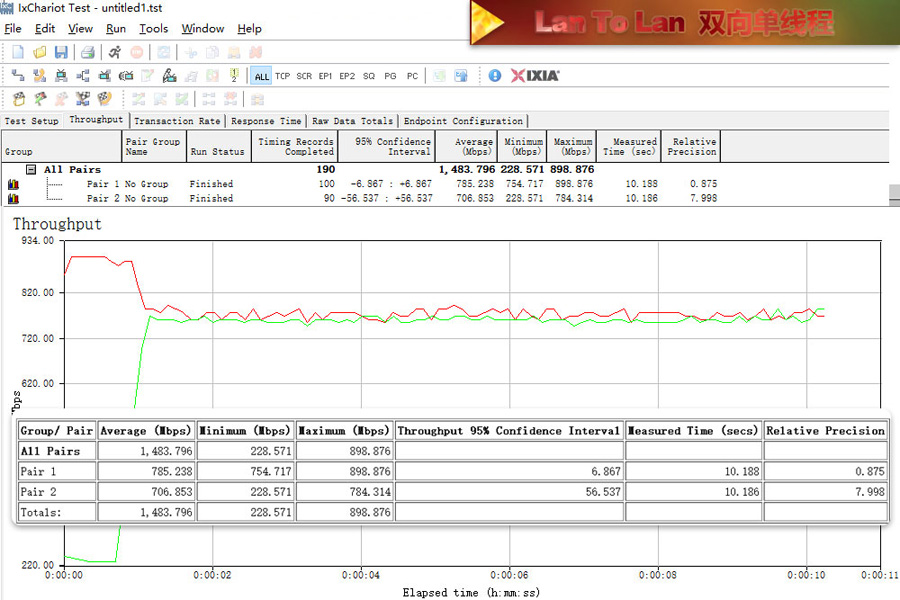Image resolution: width=900 pixels, height=600 pixels.
Task: Collapse the All Pairs tree group
Action: (31, 170)
